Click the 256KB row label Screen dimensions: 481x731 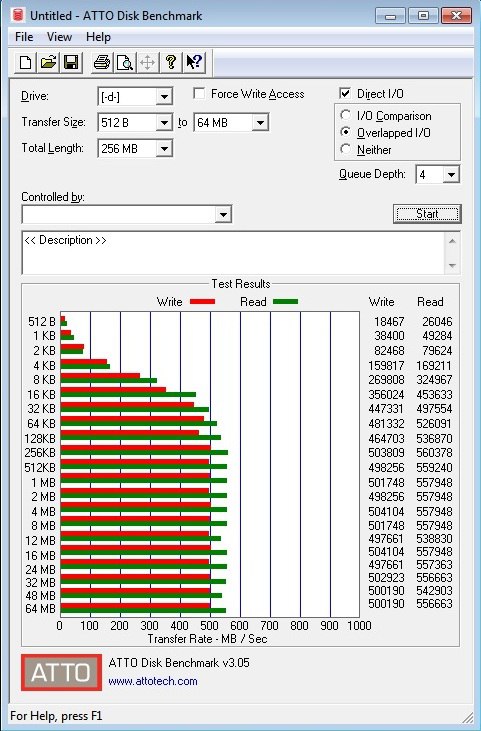coord(40,453)
